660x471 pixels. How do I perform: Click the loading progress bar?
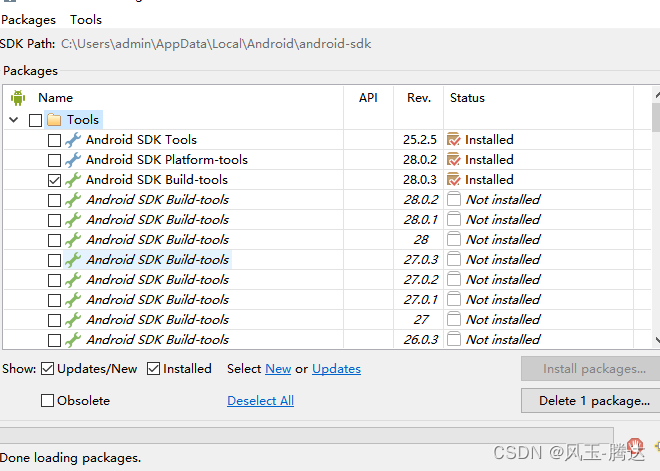tap(306, 435)
